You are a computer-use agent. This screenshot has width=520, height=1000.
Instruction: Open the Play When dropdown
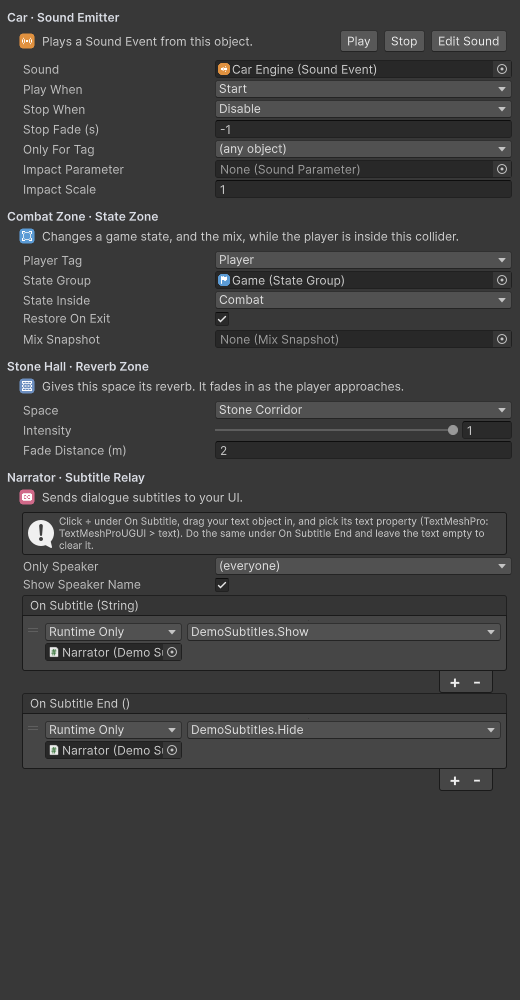click(x=363, y=89)
